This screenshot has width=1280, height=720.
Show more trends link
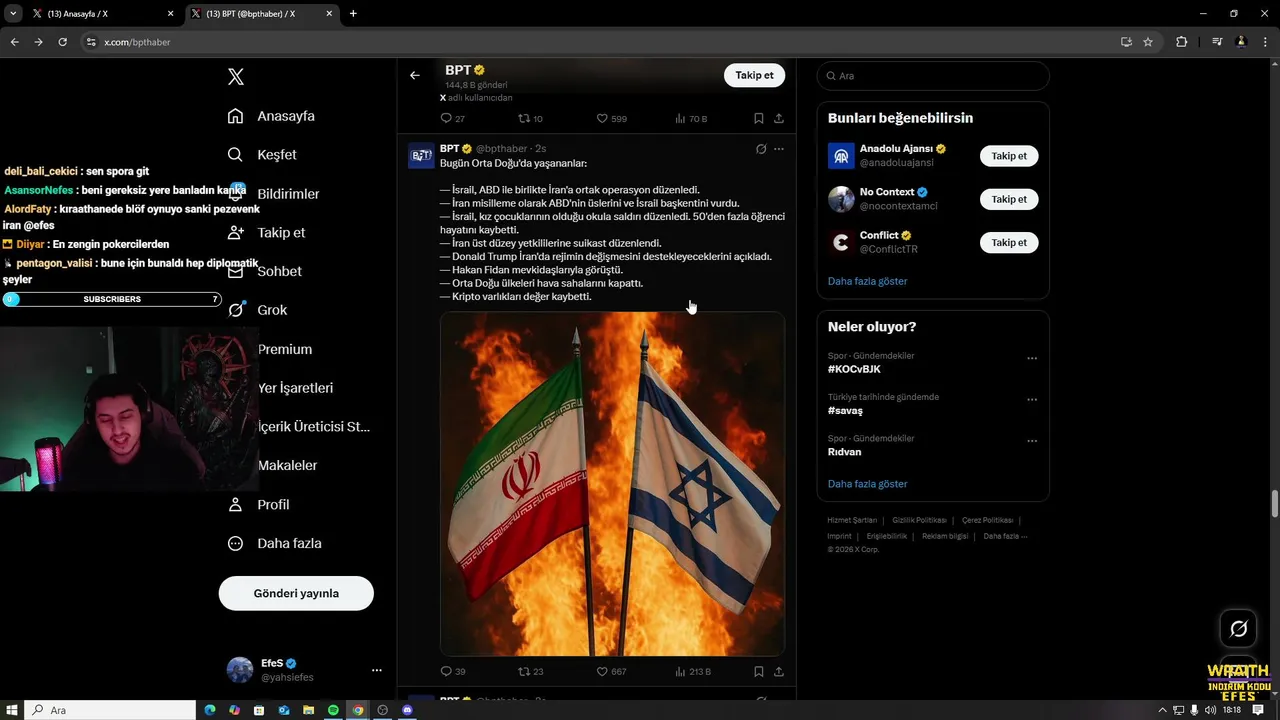tap(867, 484)
